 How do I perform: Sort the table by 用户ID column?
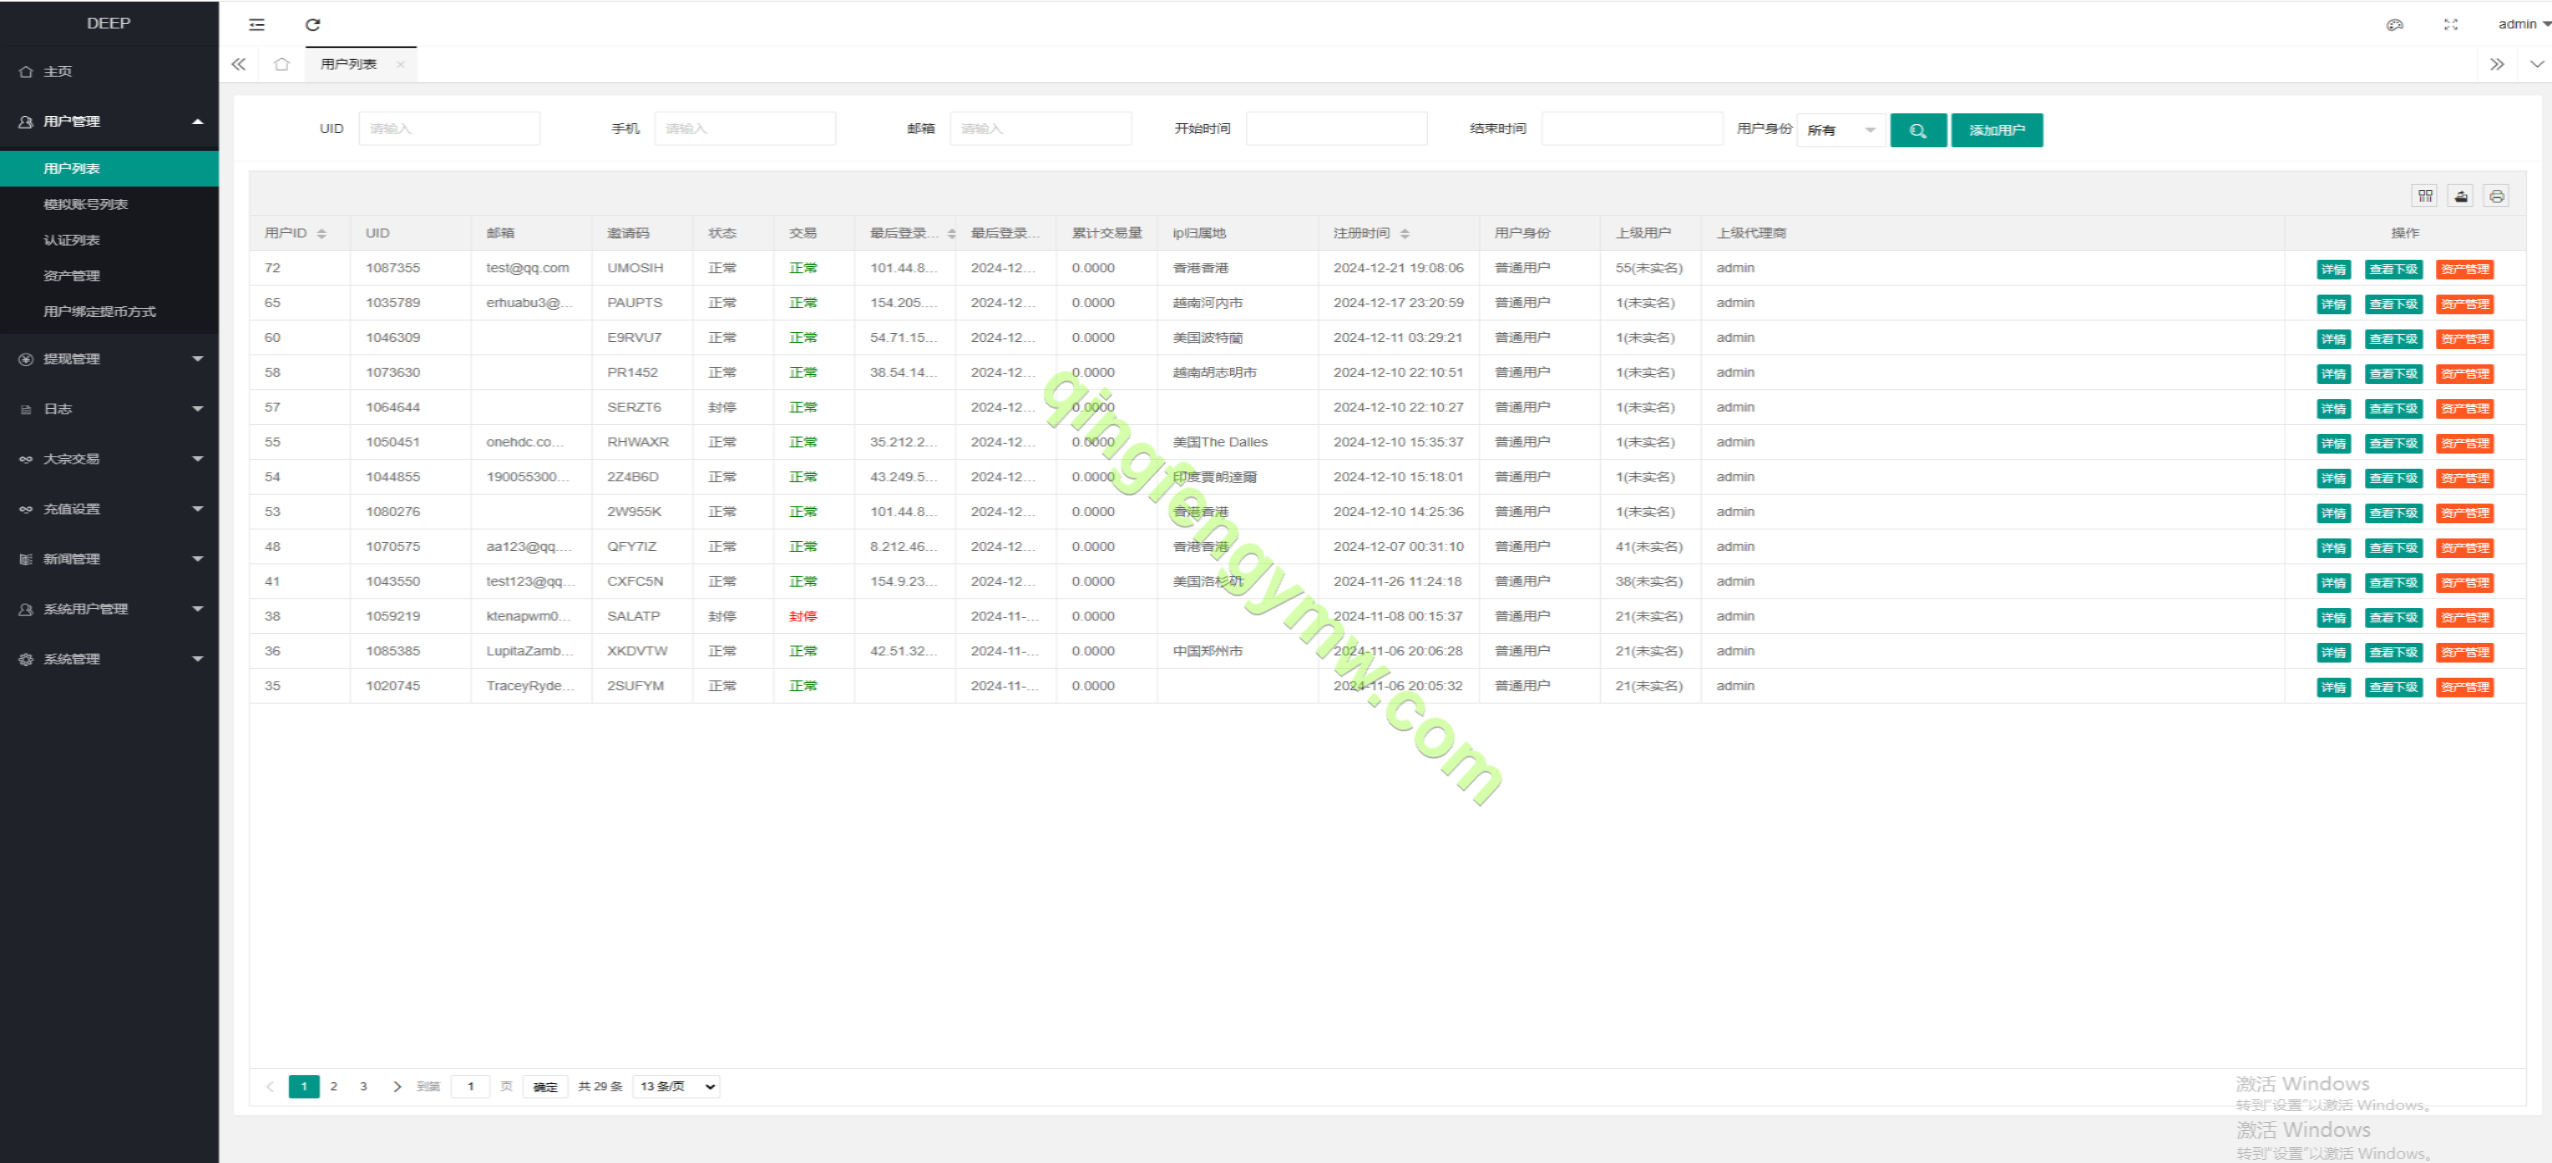321,233
